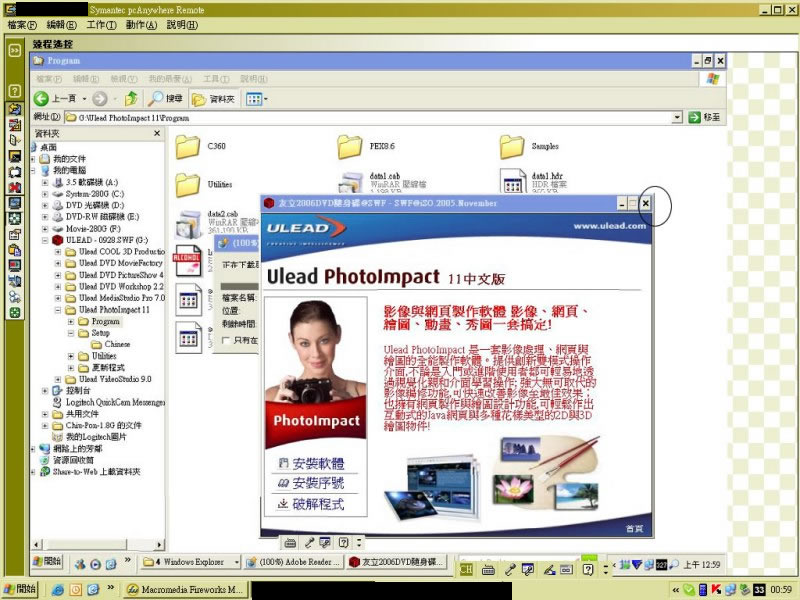Viewport: 800px width, 600px height.
Task: Click the local Windows 開始 Start button
Action: click(19, 589)
